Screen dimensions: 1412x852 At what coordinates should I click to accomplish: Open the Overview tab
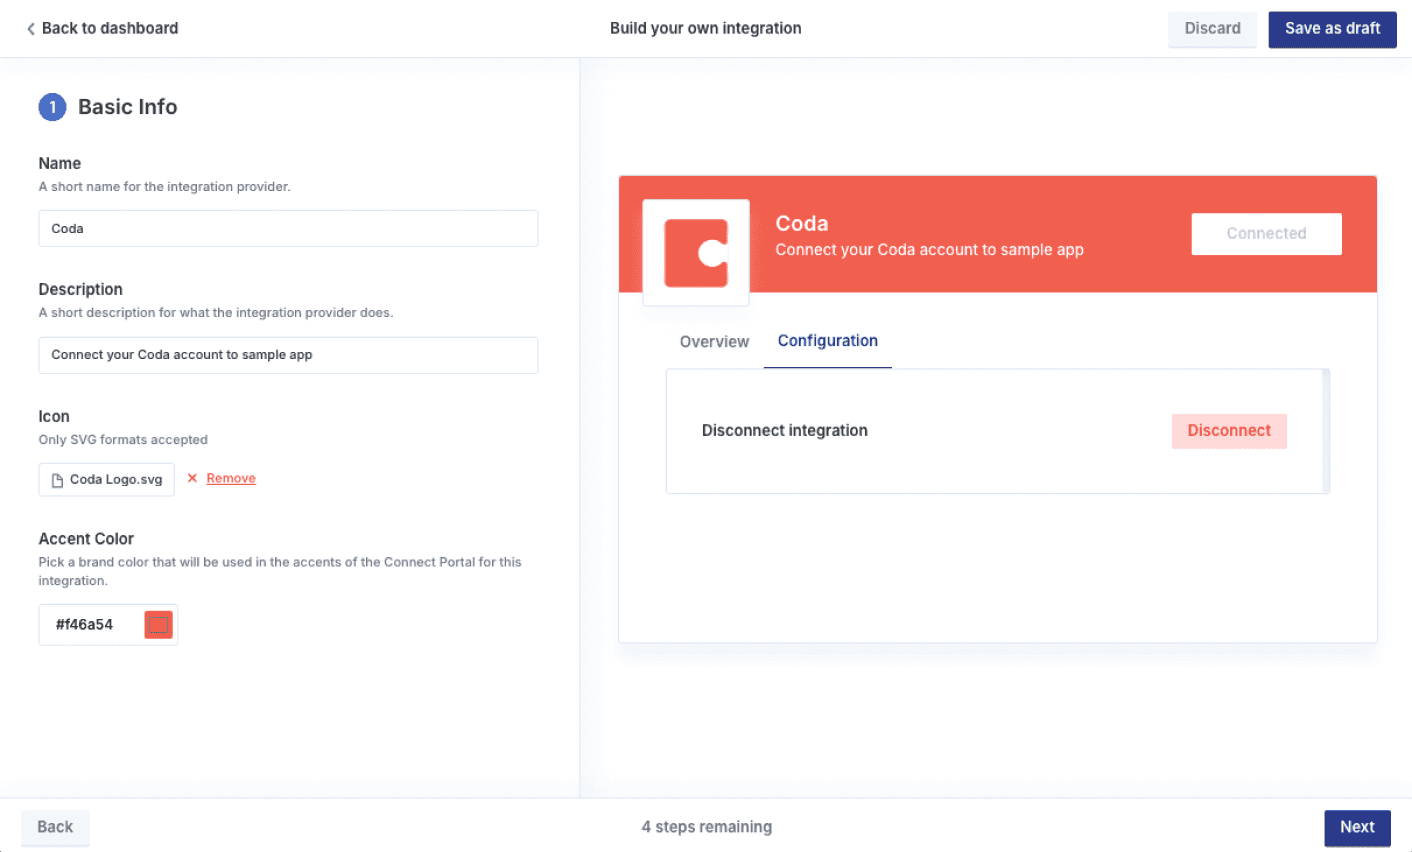point(714,342)
